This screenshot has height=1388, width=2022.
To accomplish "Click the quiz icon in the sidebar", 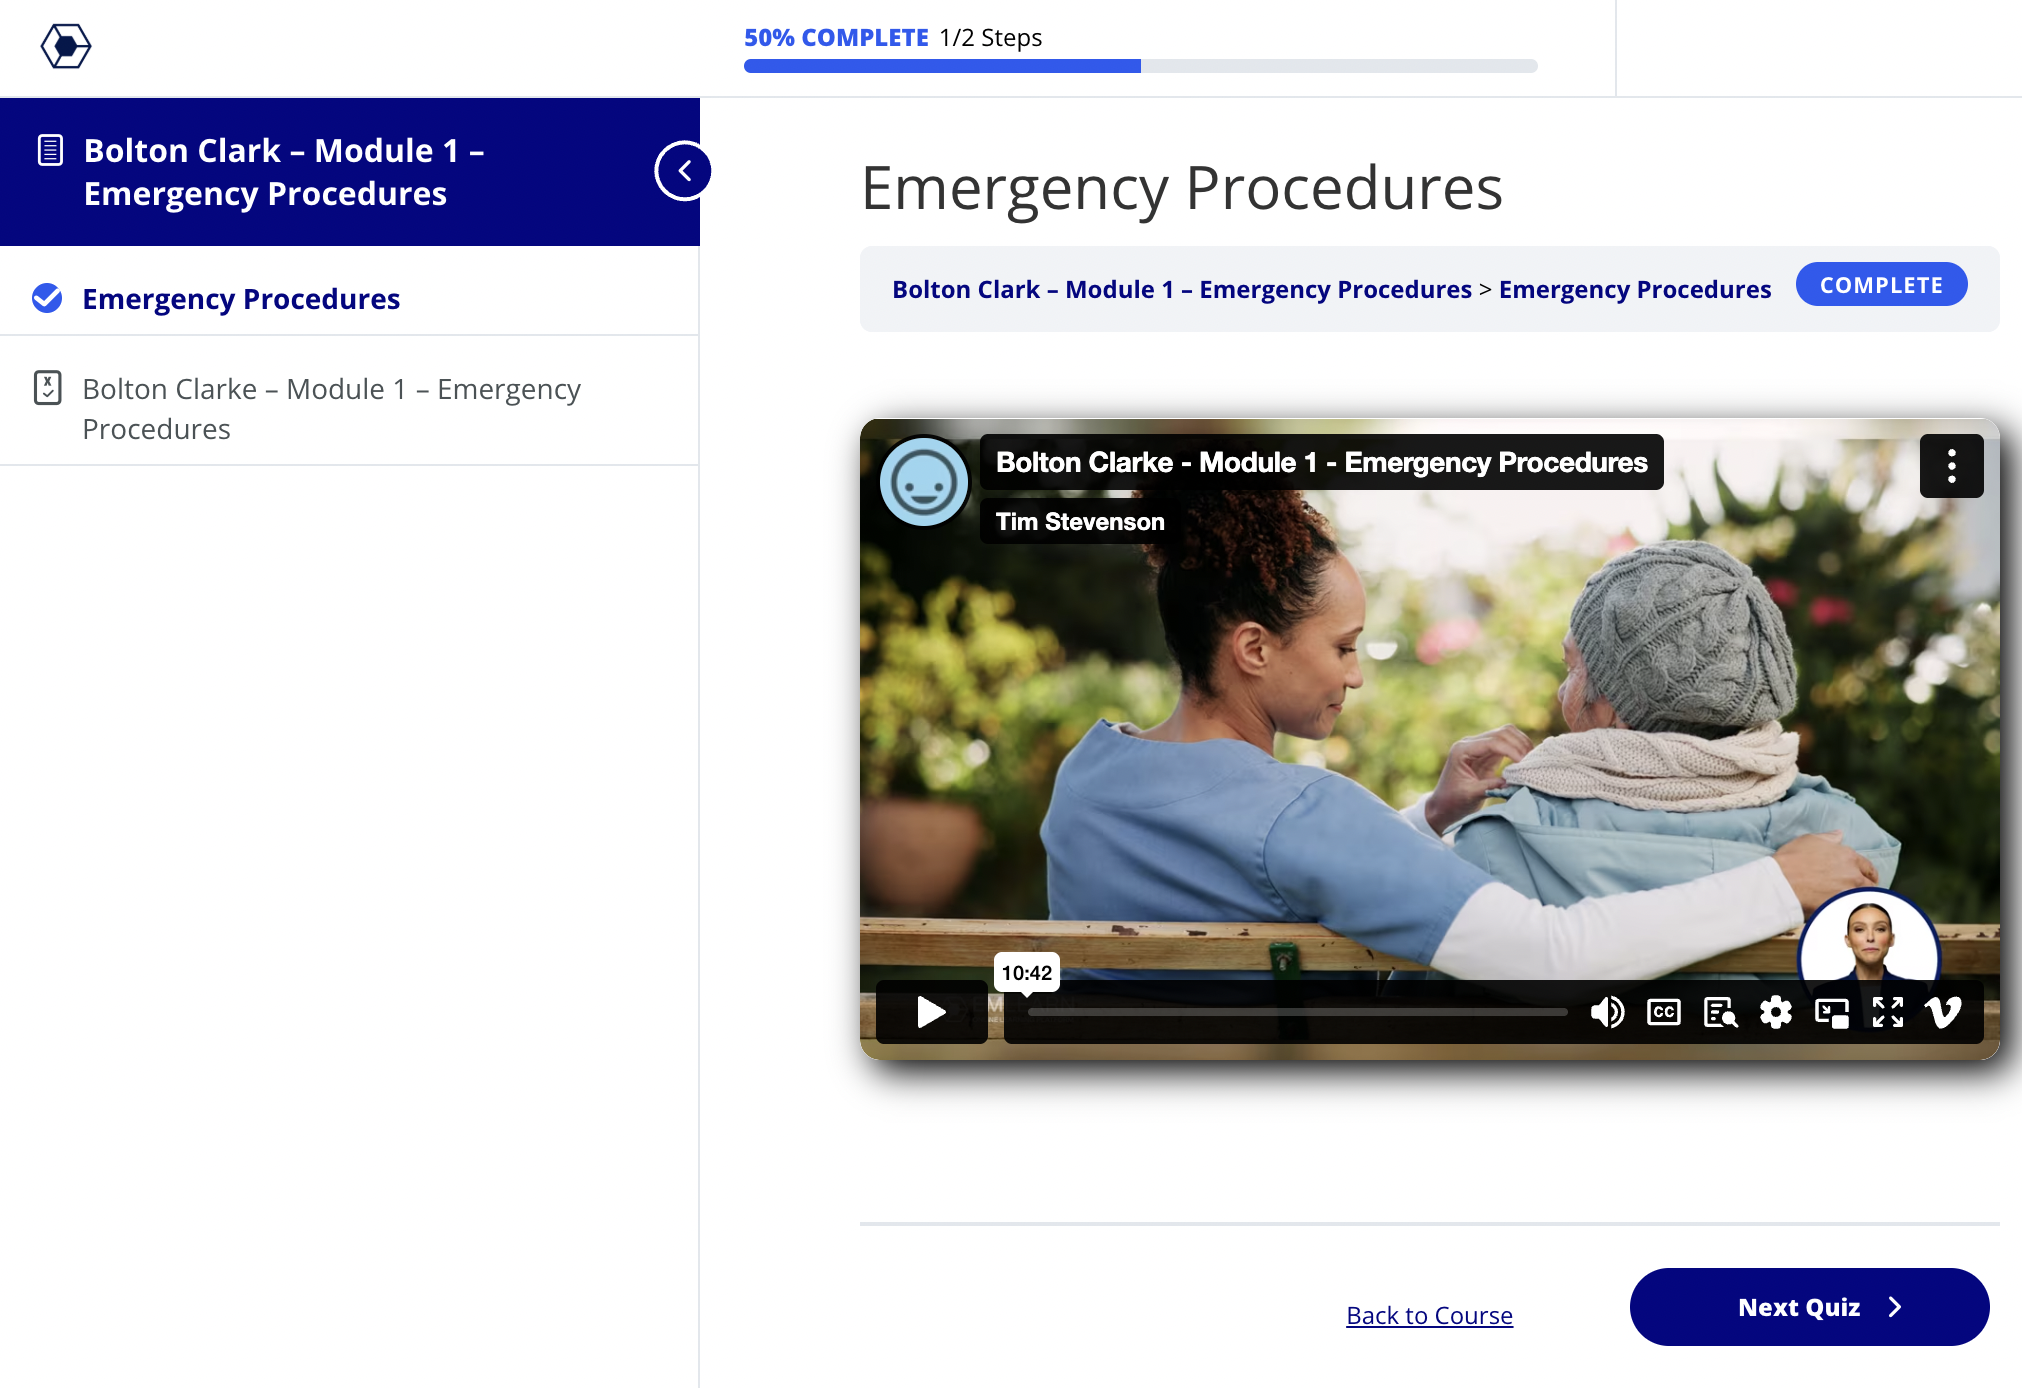I will (x=48, y=388).
